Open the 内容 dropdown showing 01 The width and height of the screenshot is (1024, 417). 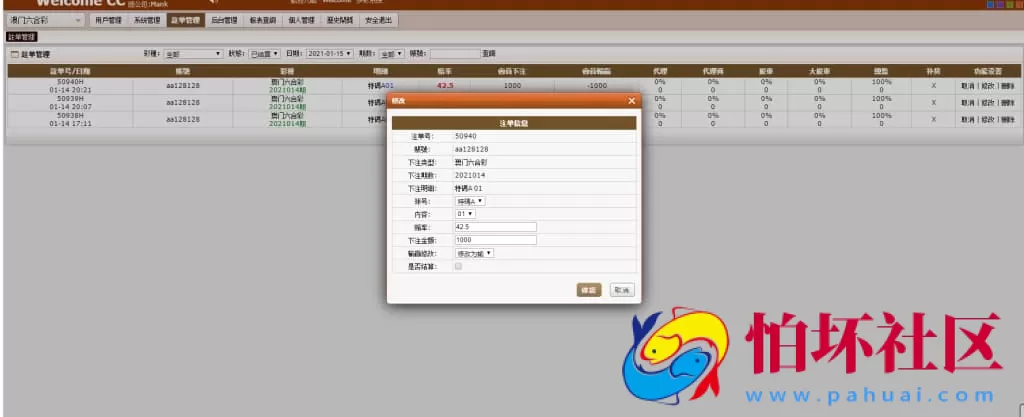click(465, 213)
